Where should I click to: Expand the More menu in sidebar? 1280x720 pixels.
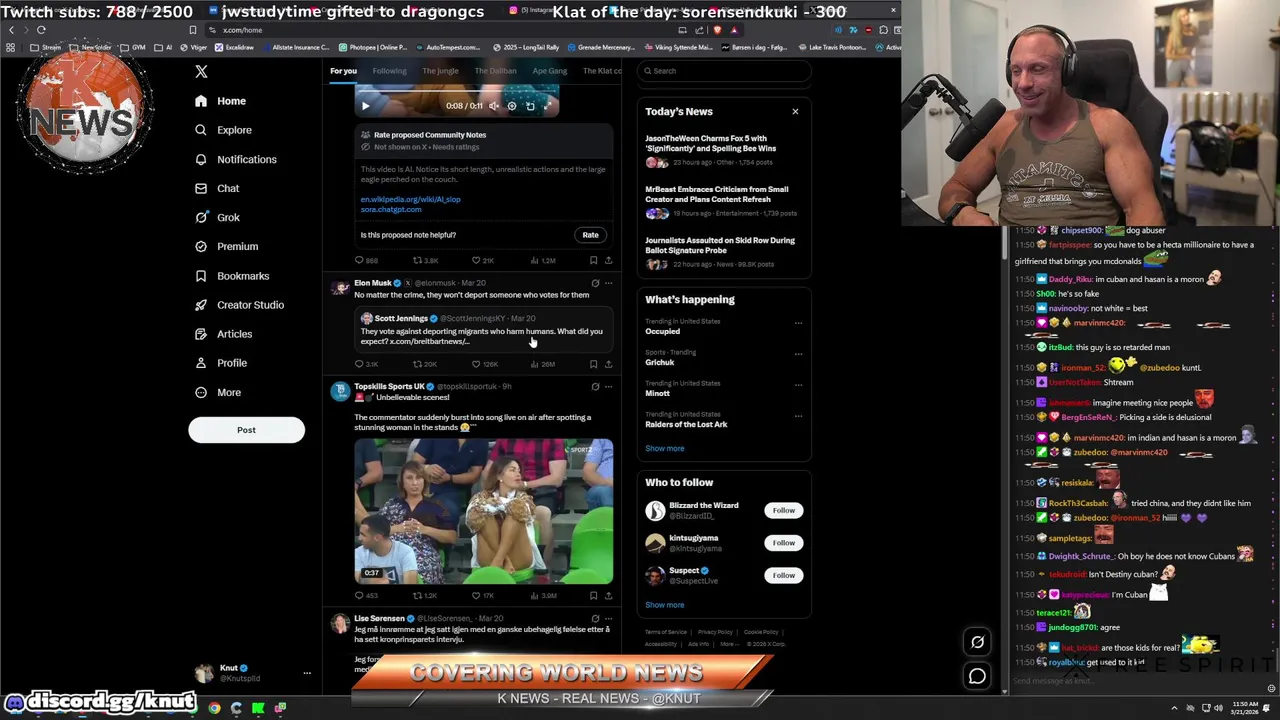point(218,392)
